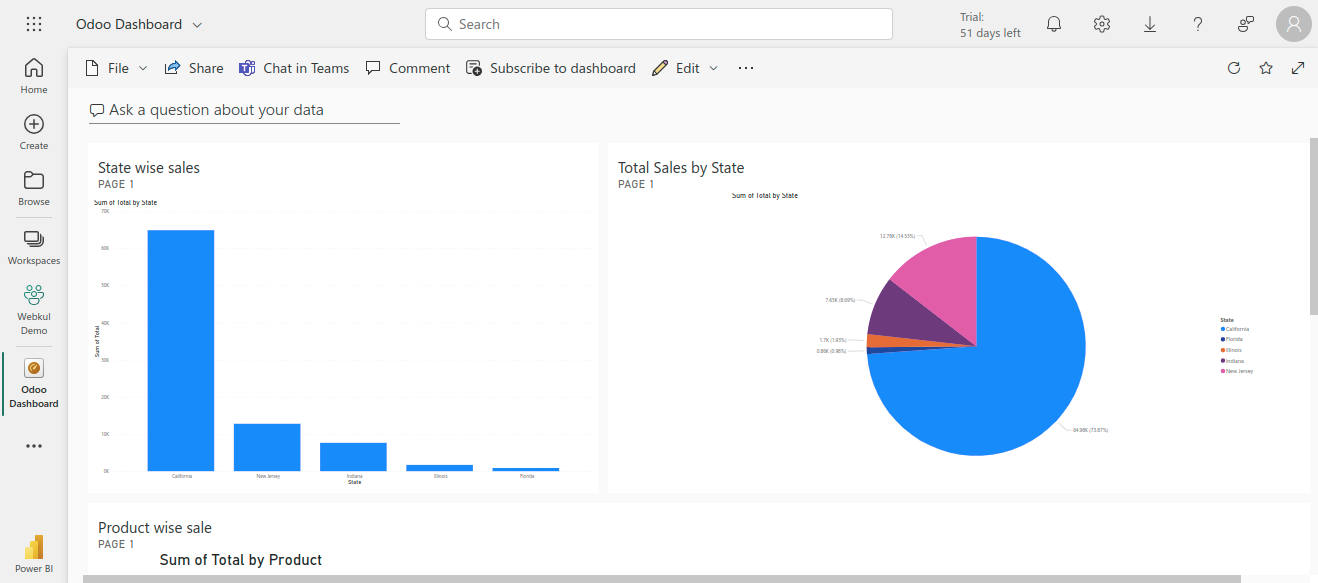Click the Download icon in the top bar
1318x583 pixels.
1149,23
